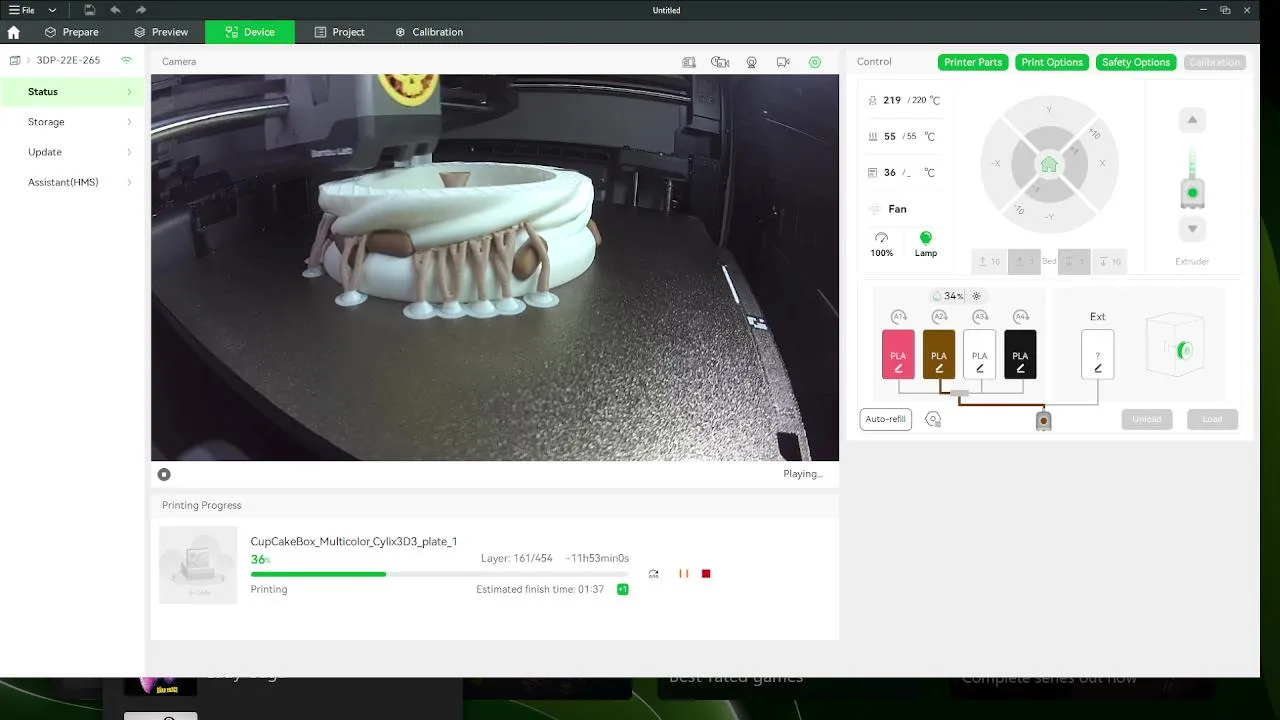
Task: Switch to the Project tab
Action: click(x=340, y=32)
